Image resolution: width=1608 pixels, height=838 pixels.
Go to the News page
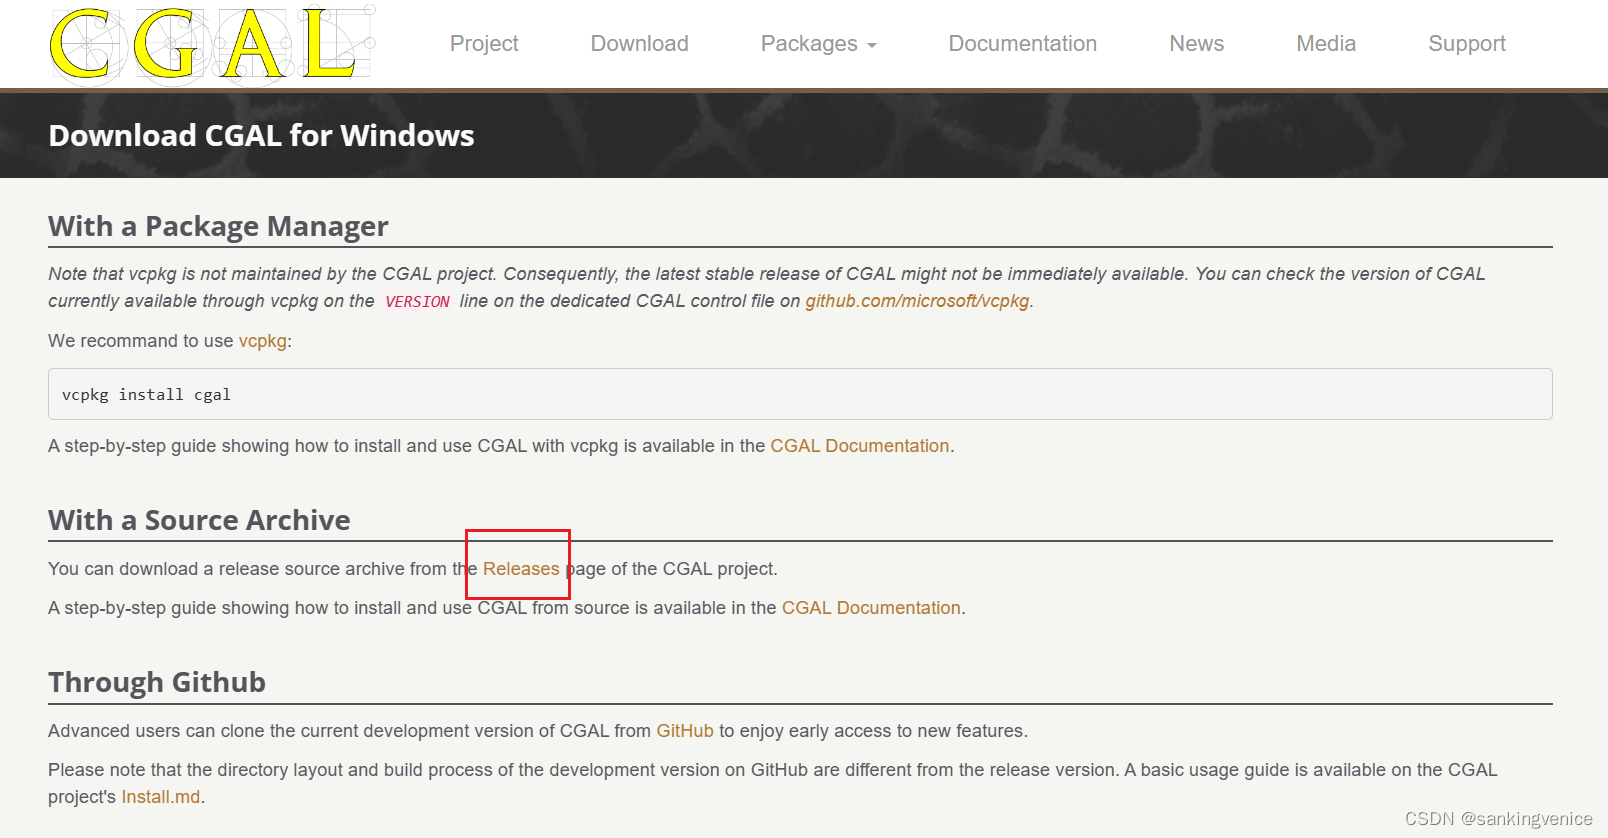coord(1196,44)
